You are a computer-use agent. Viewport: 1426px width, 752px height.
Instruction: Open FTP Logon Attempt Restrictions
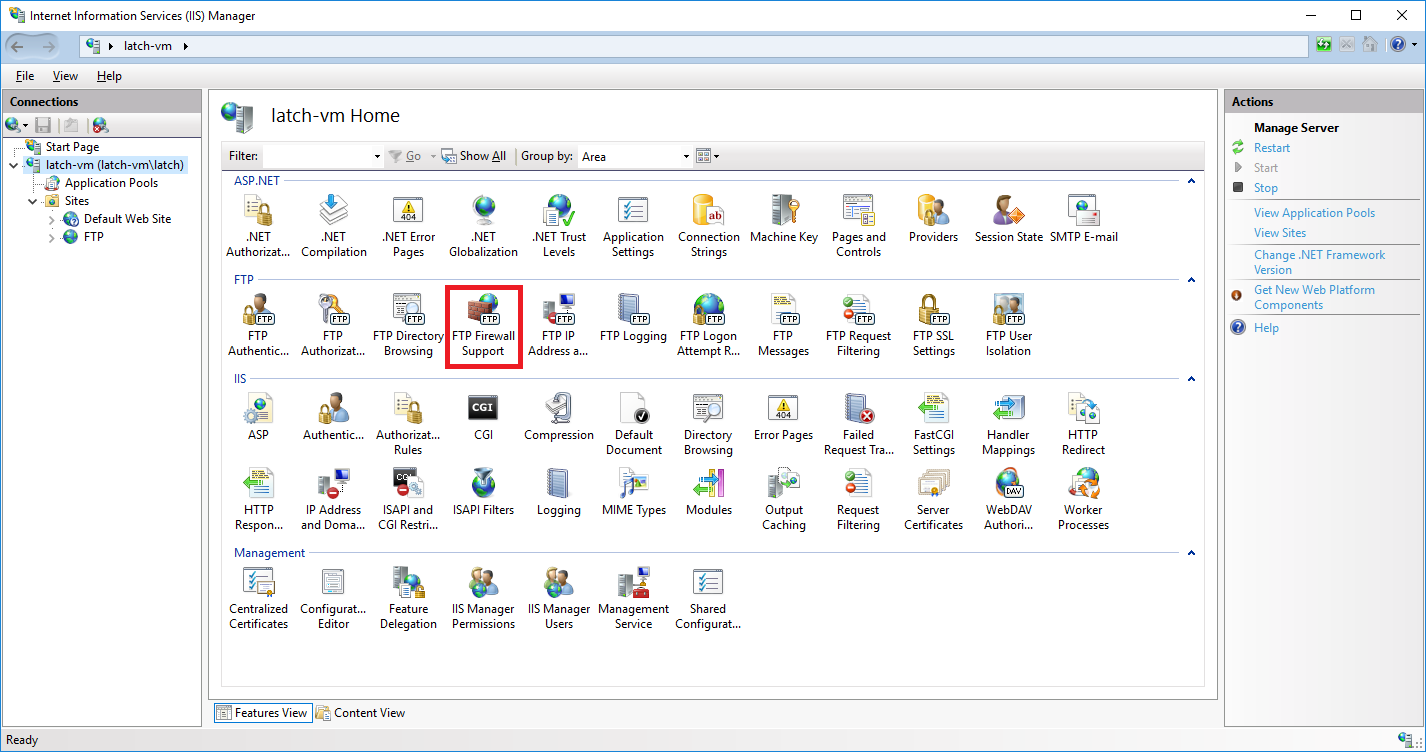click(709, 325)
